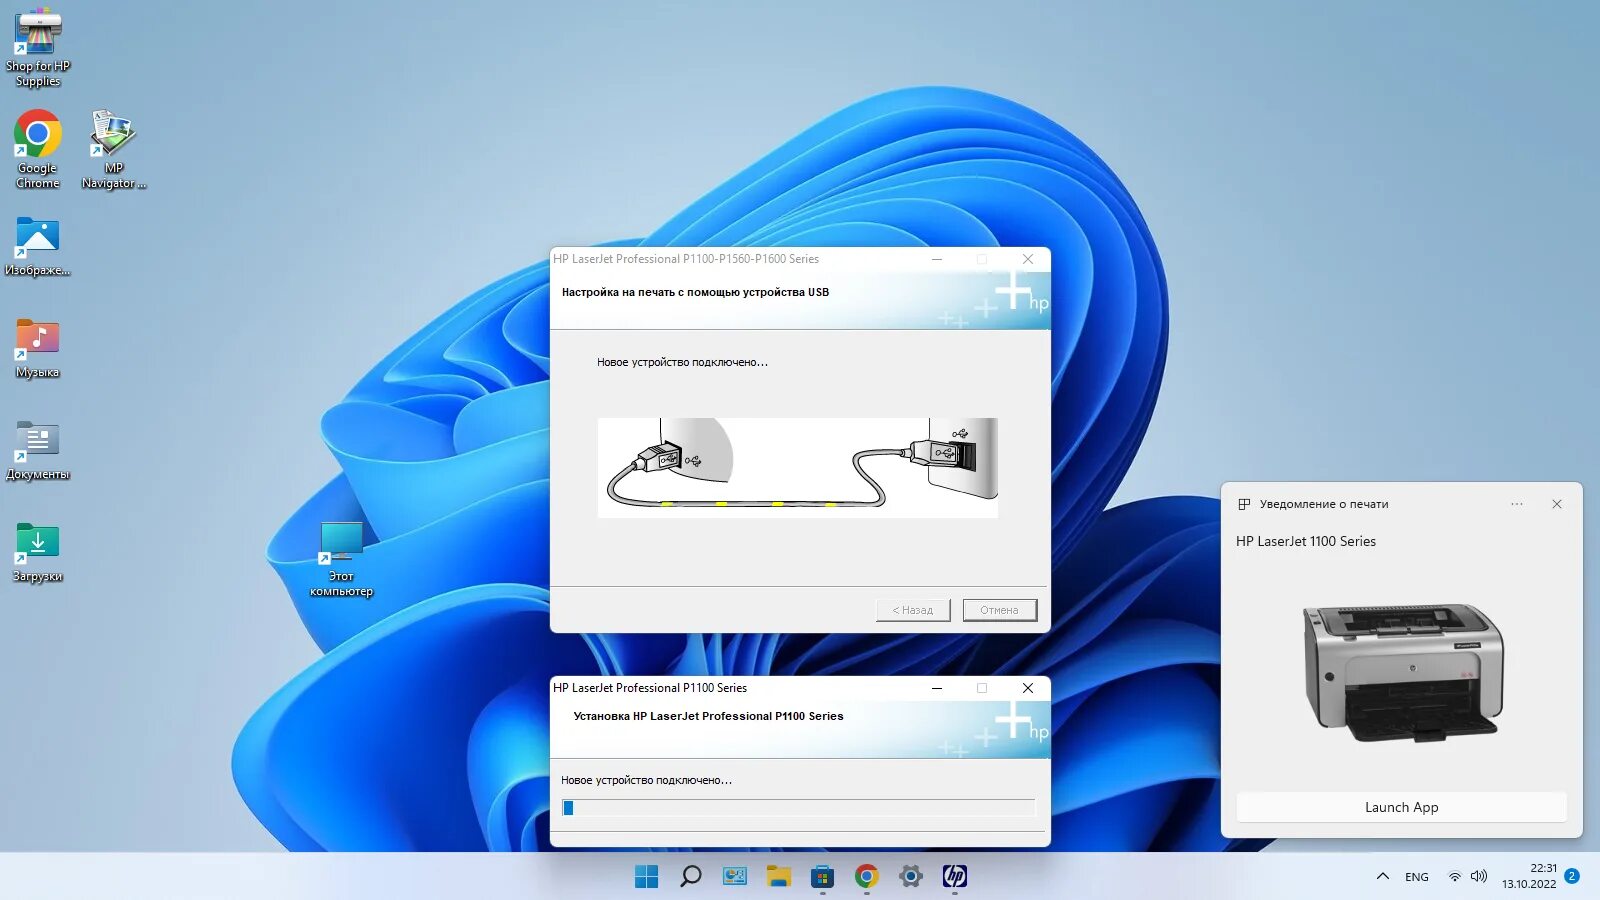Select the Документы desktop folder
The image size is (1600, 900).
(38, 450)
